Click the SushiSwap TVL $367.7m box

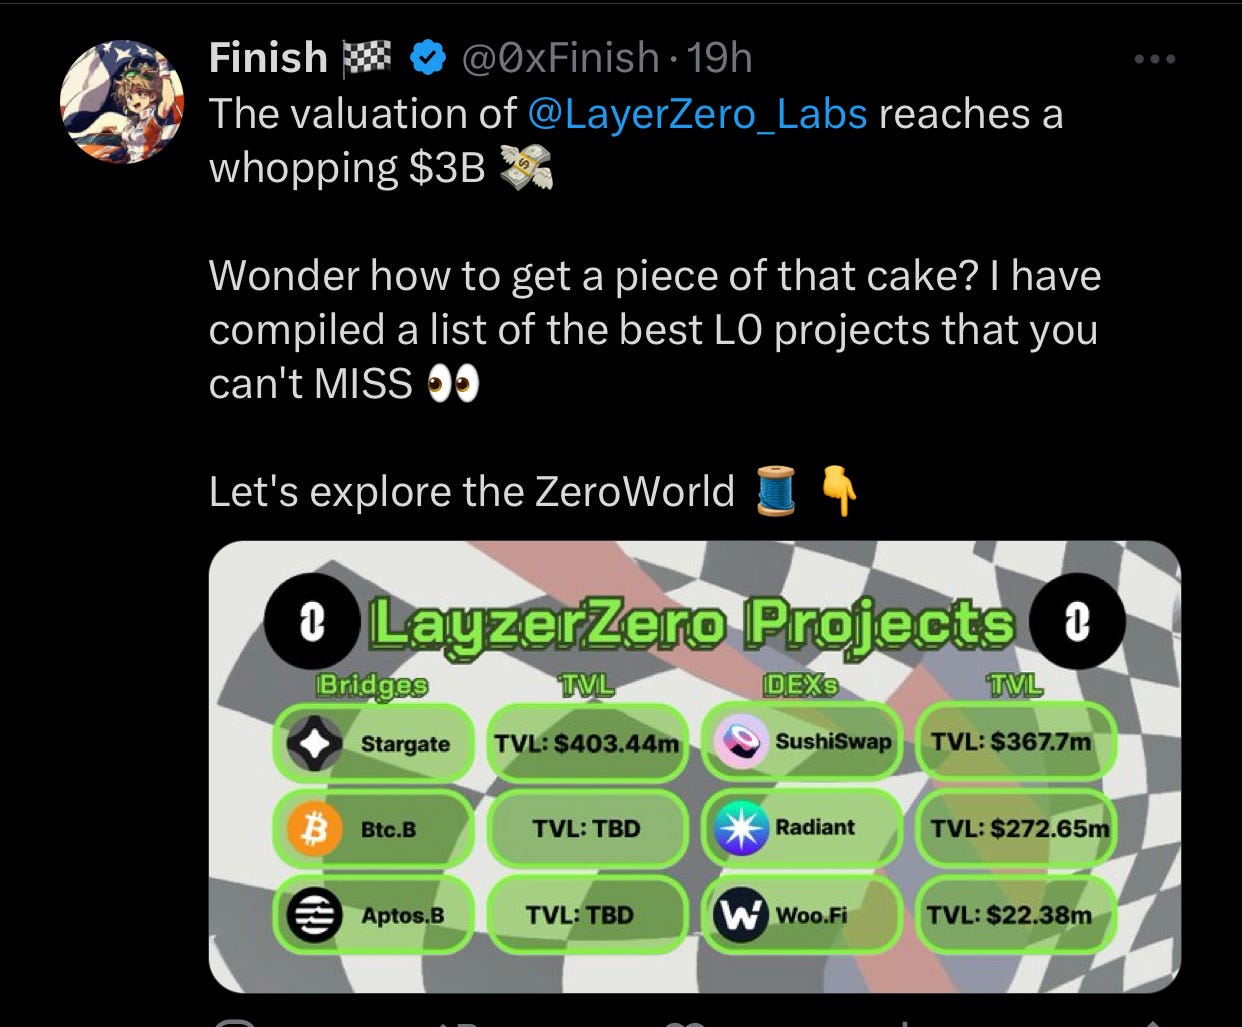(1015, 742)
